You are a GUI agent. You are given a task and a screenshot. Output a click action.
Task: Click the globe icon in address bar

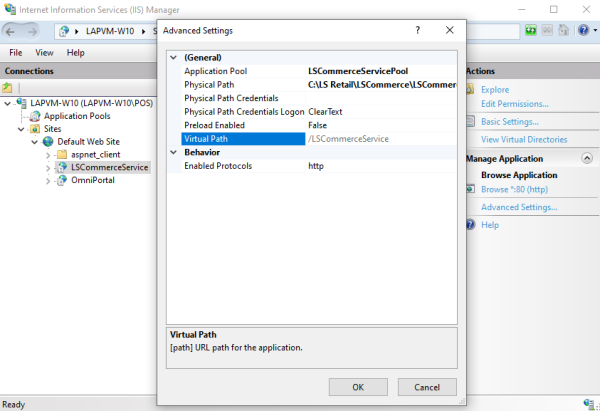click(64, 31)
